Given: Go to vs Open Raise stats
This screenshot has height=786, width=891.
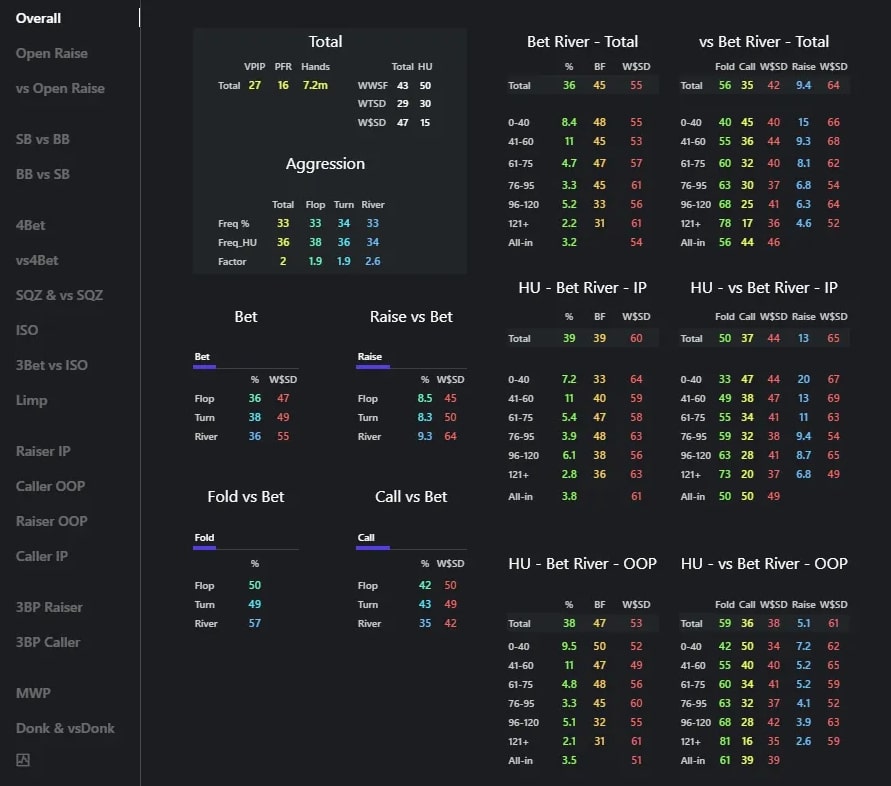Looking at the screenshot, I should point(60,88).
